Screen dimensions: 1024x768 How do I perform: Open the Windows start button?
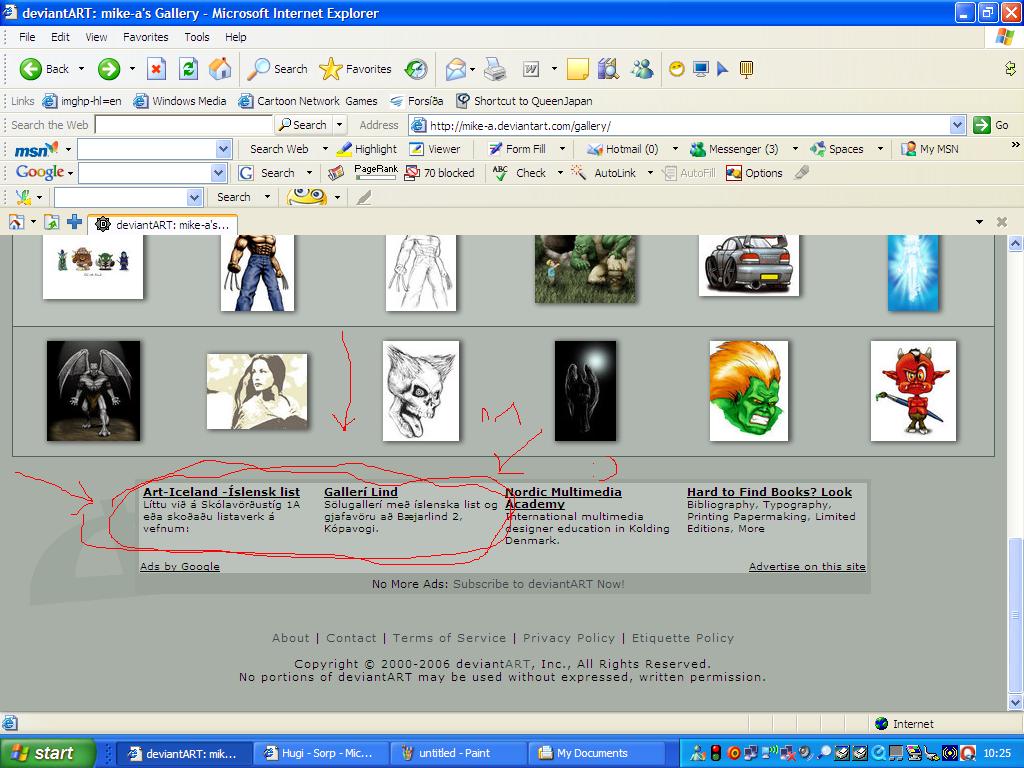pyautogui.click(x=48, y=753)
